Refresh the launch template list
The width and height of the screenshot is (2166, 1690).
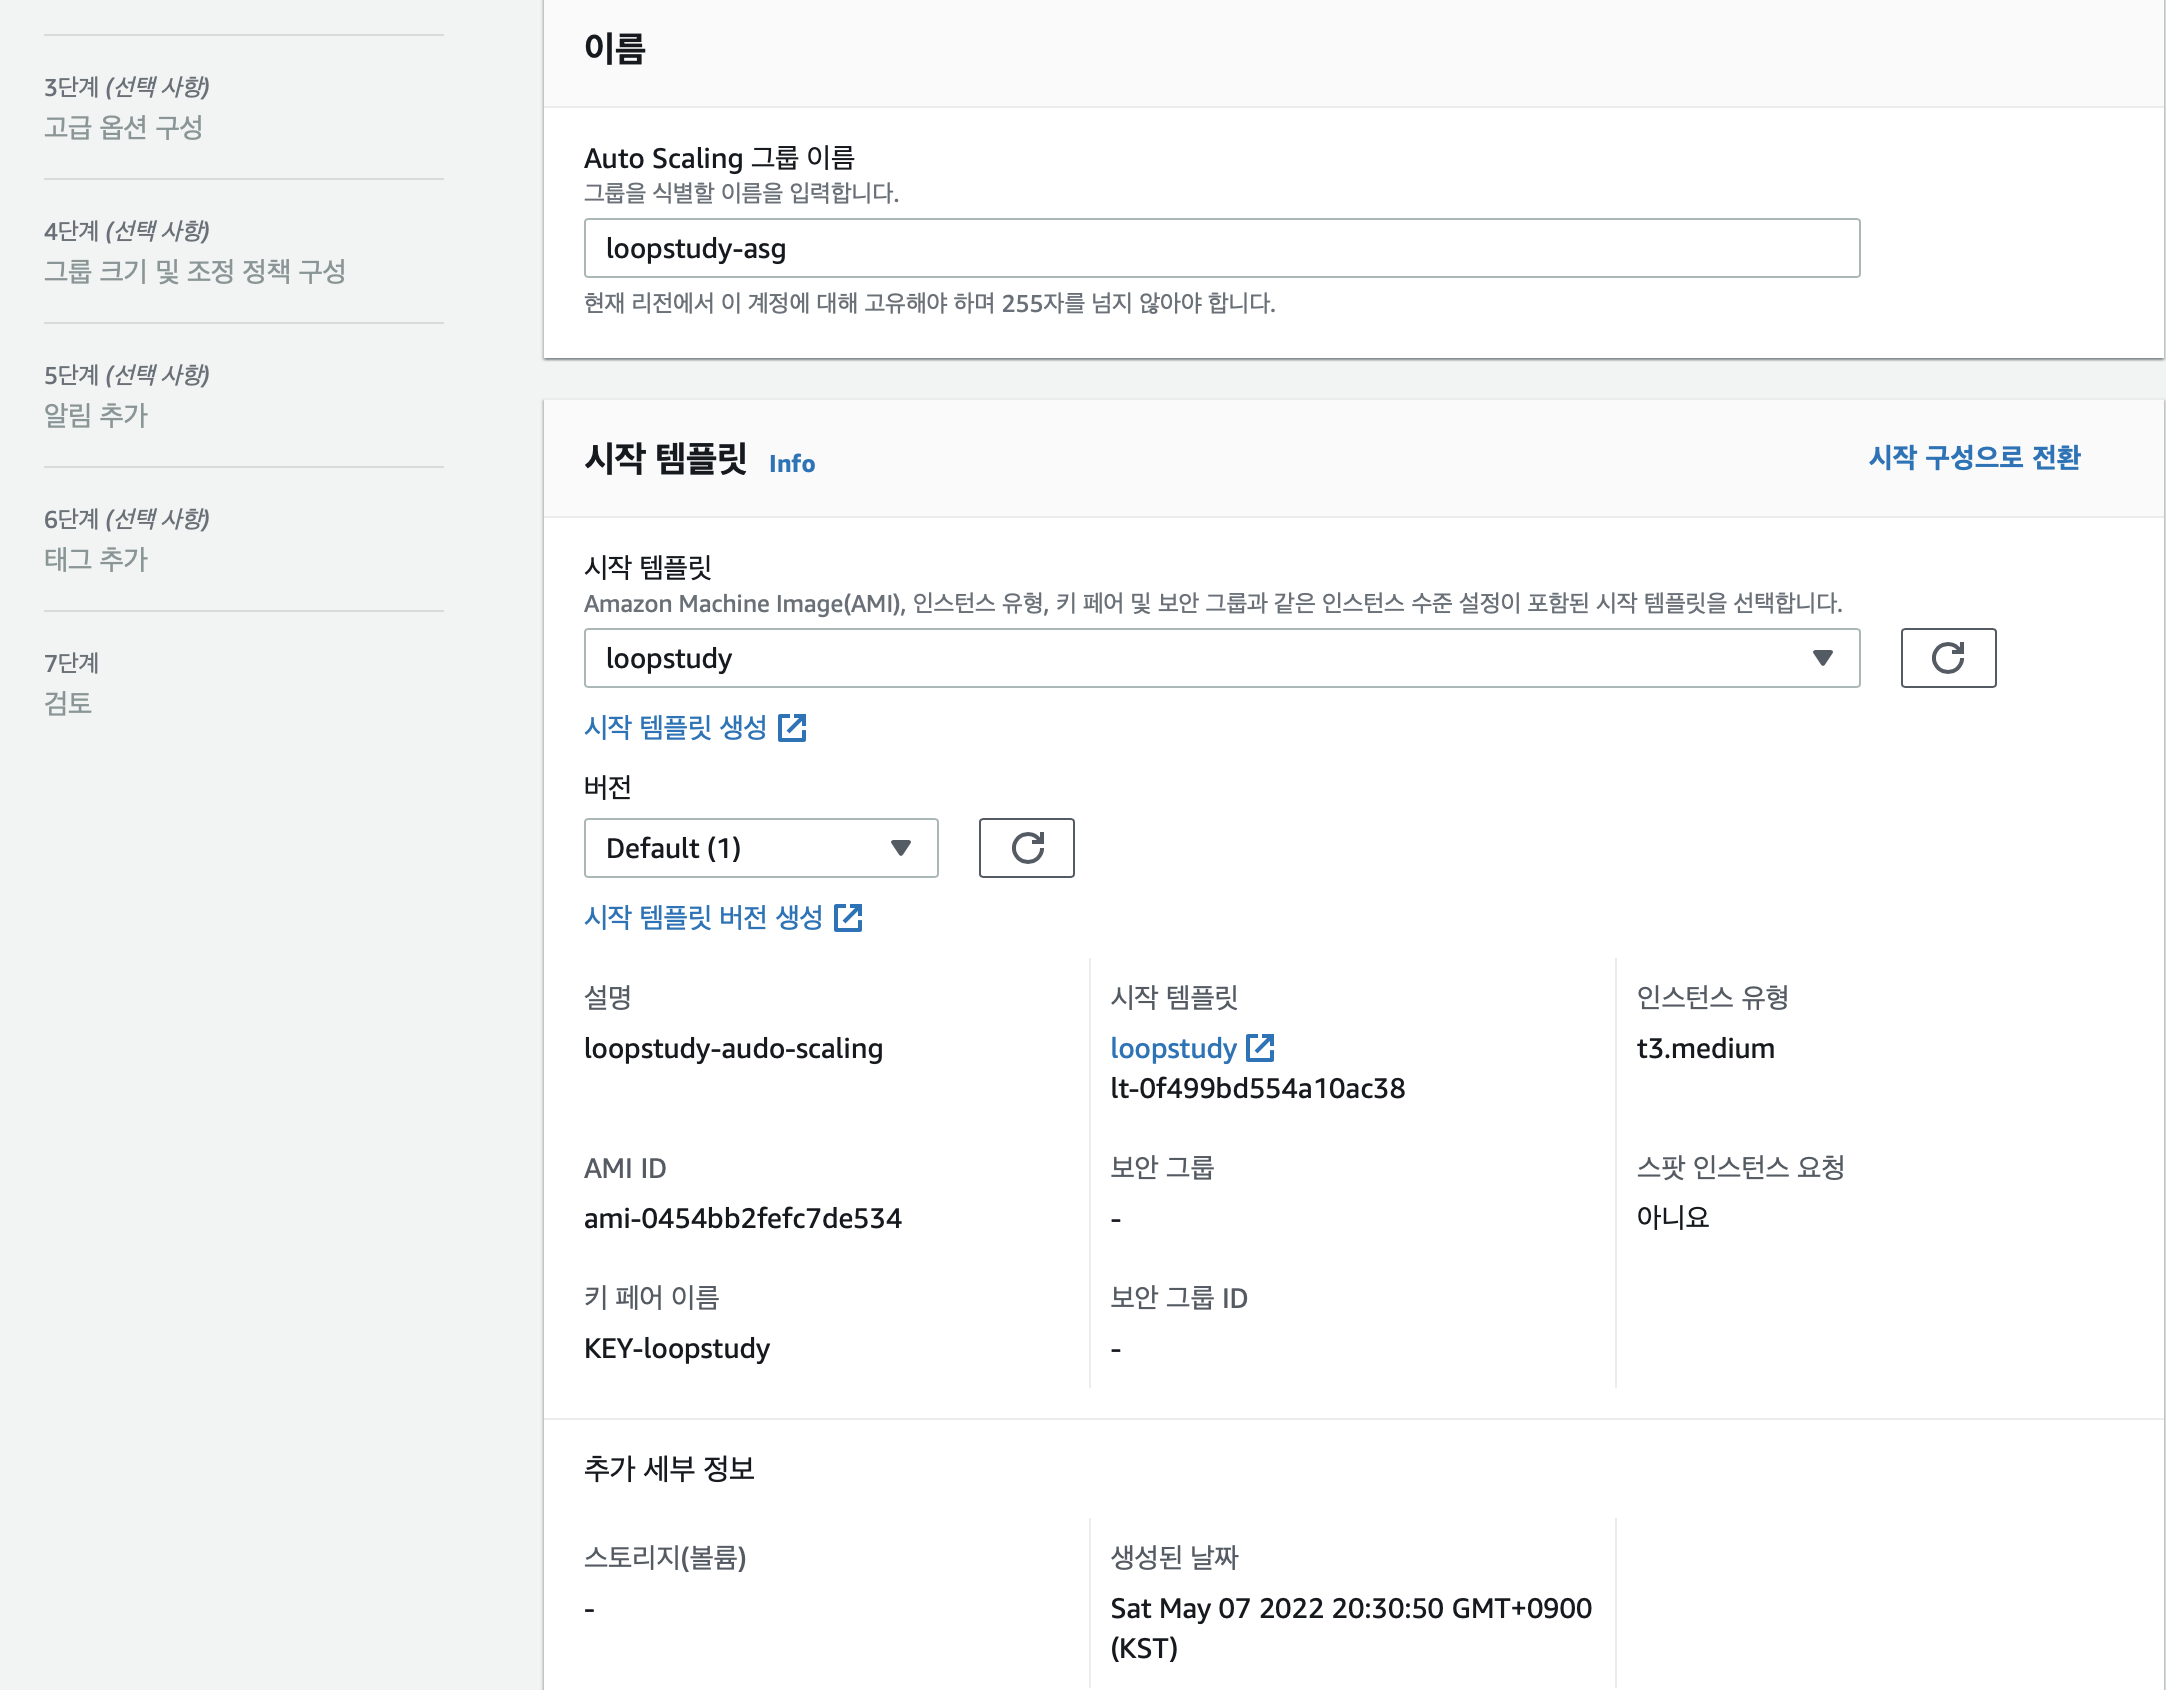click(1947, 658)
